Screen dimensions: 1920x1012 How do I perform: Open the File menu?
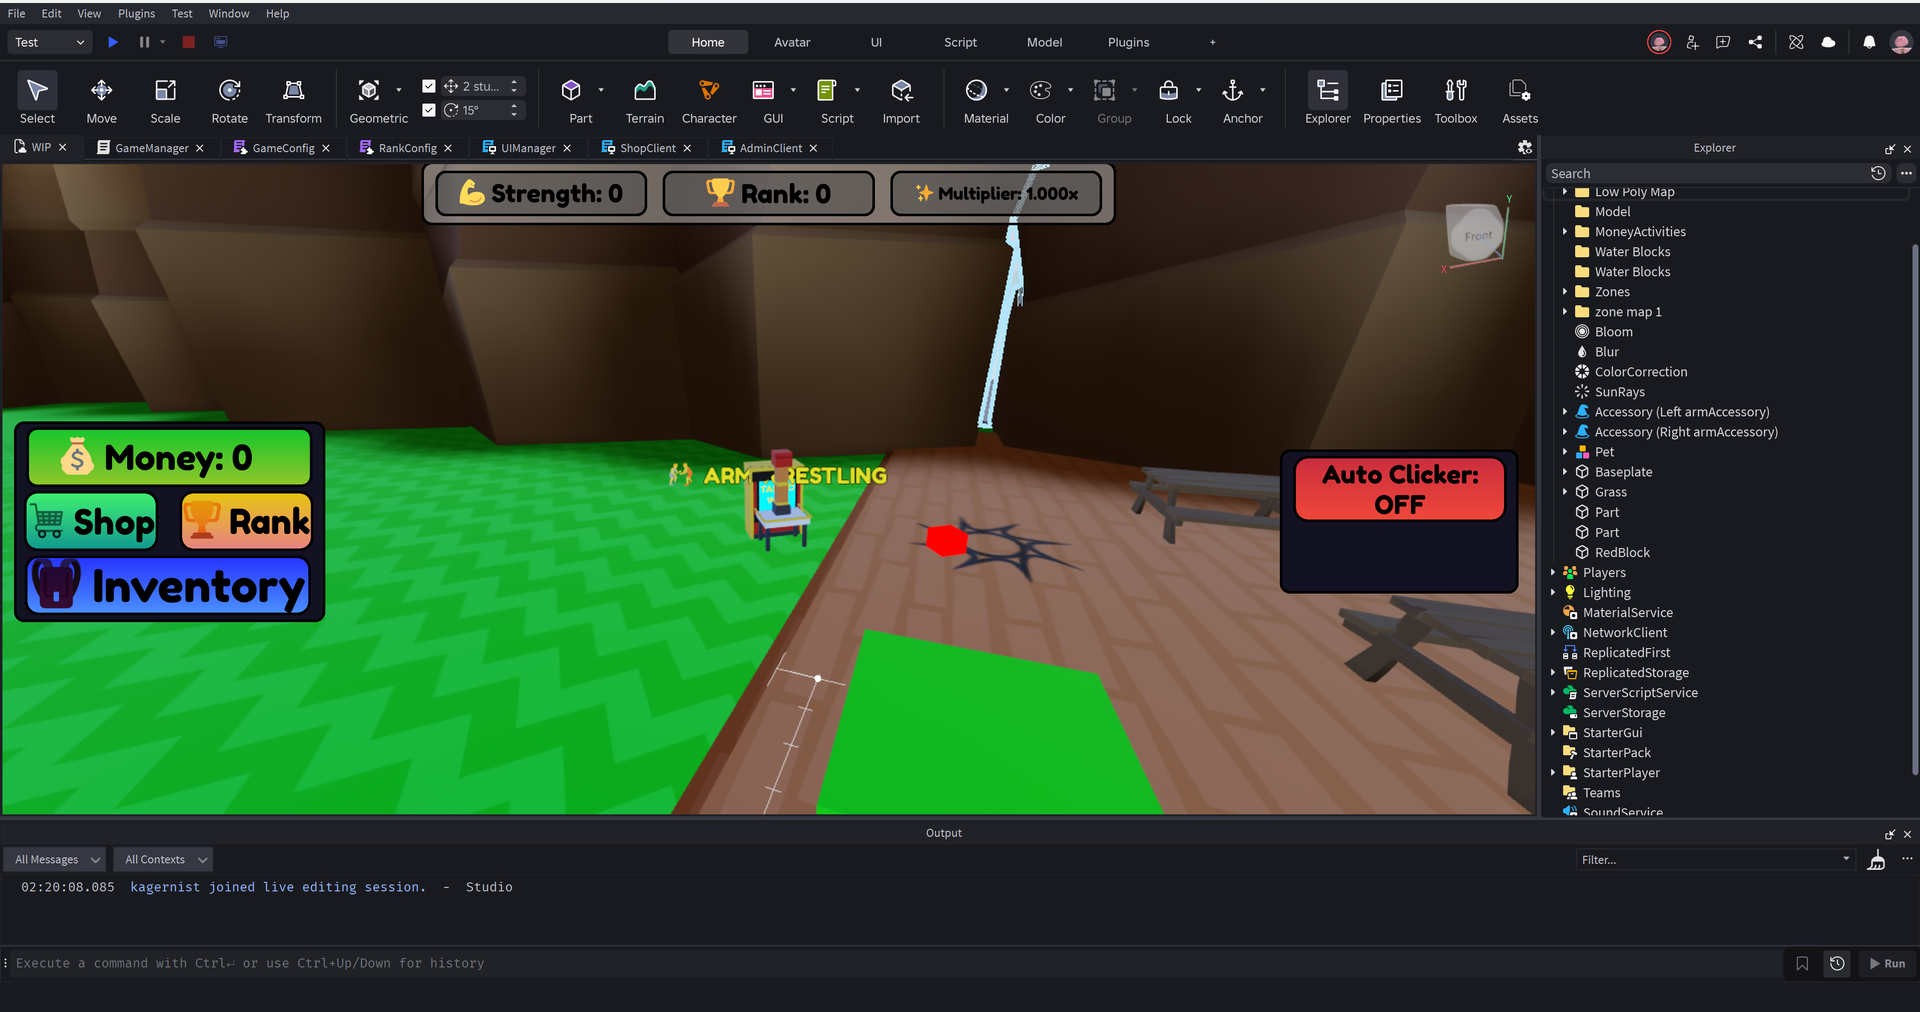coord(17,13)
